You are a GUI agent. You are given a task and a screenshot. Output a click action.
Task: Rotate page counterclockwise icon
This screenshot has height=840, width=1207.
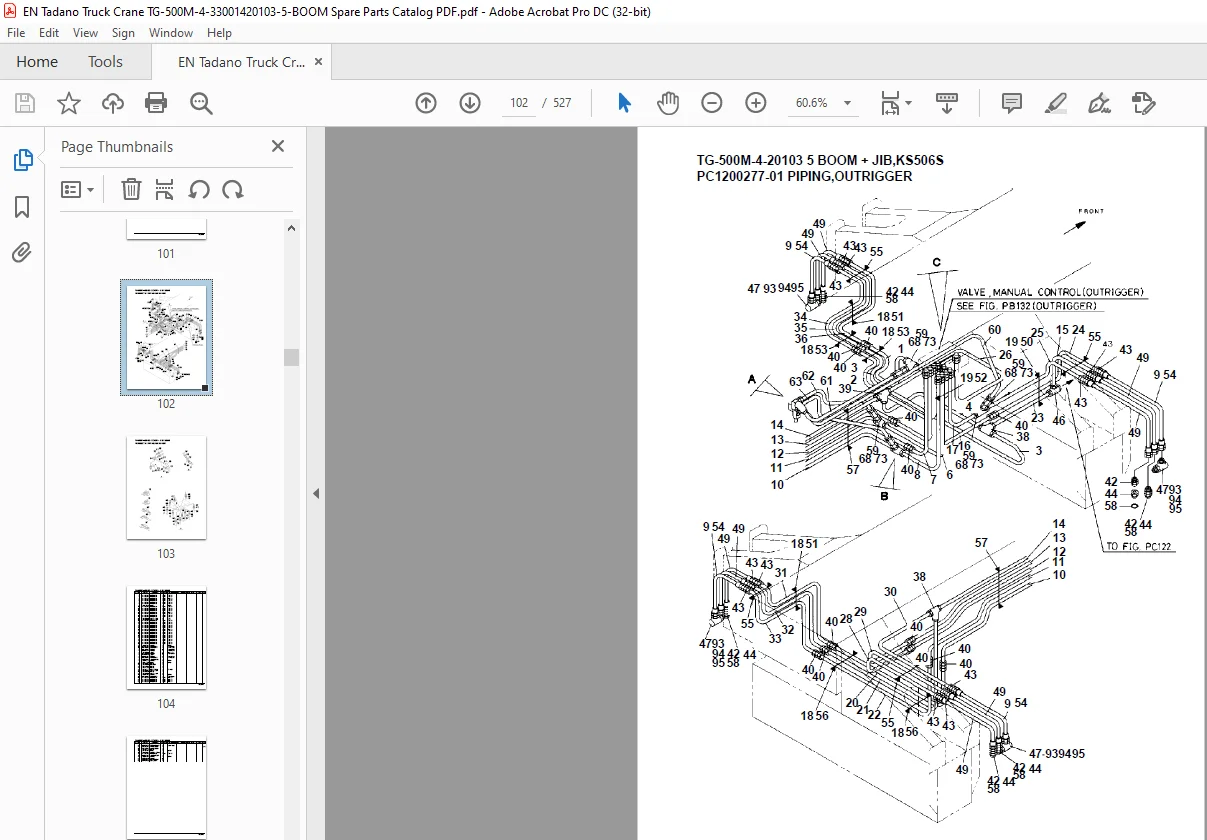coord(199,189)
